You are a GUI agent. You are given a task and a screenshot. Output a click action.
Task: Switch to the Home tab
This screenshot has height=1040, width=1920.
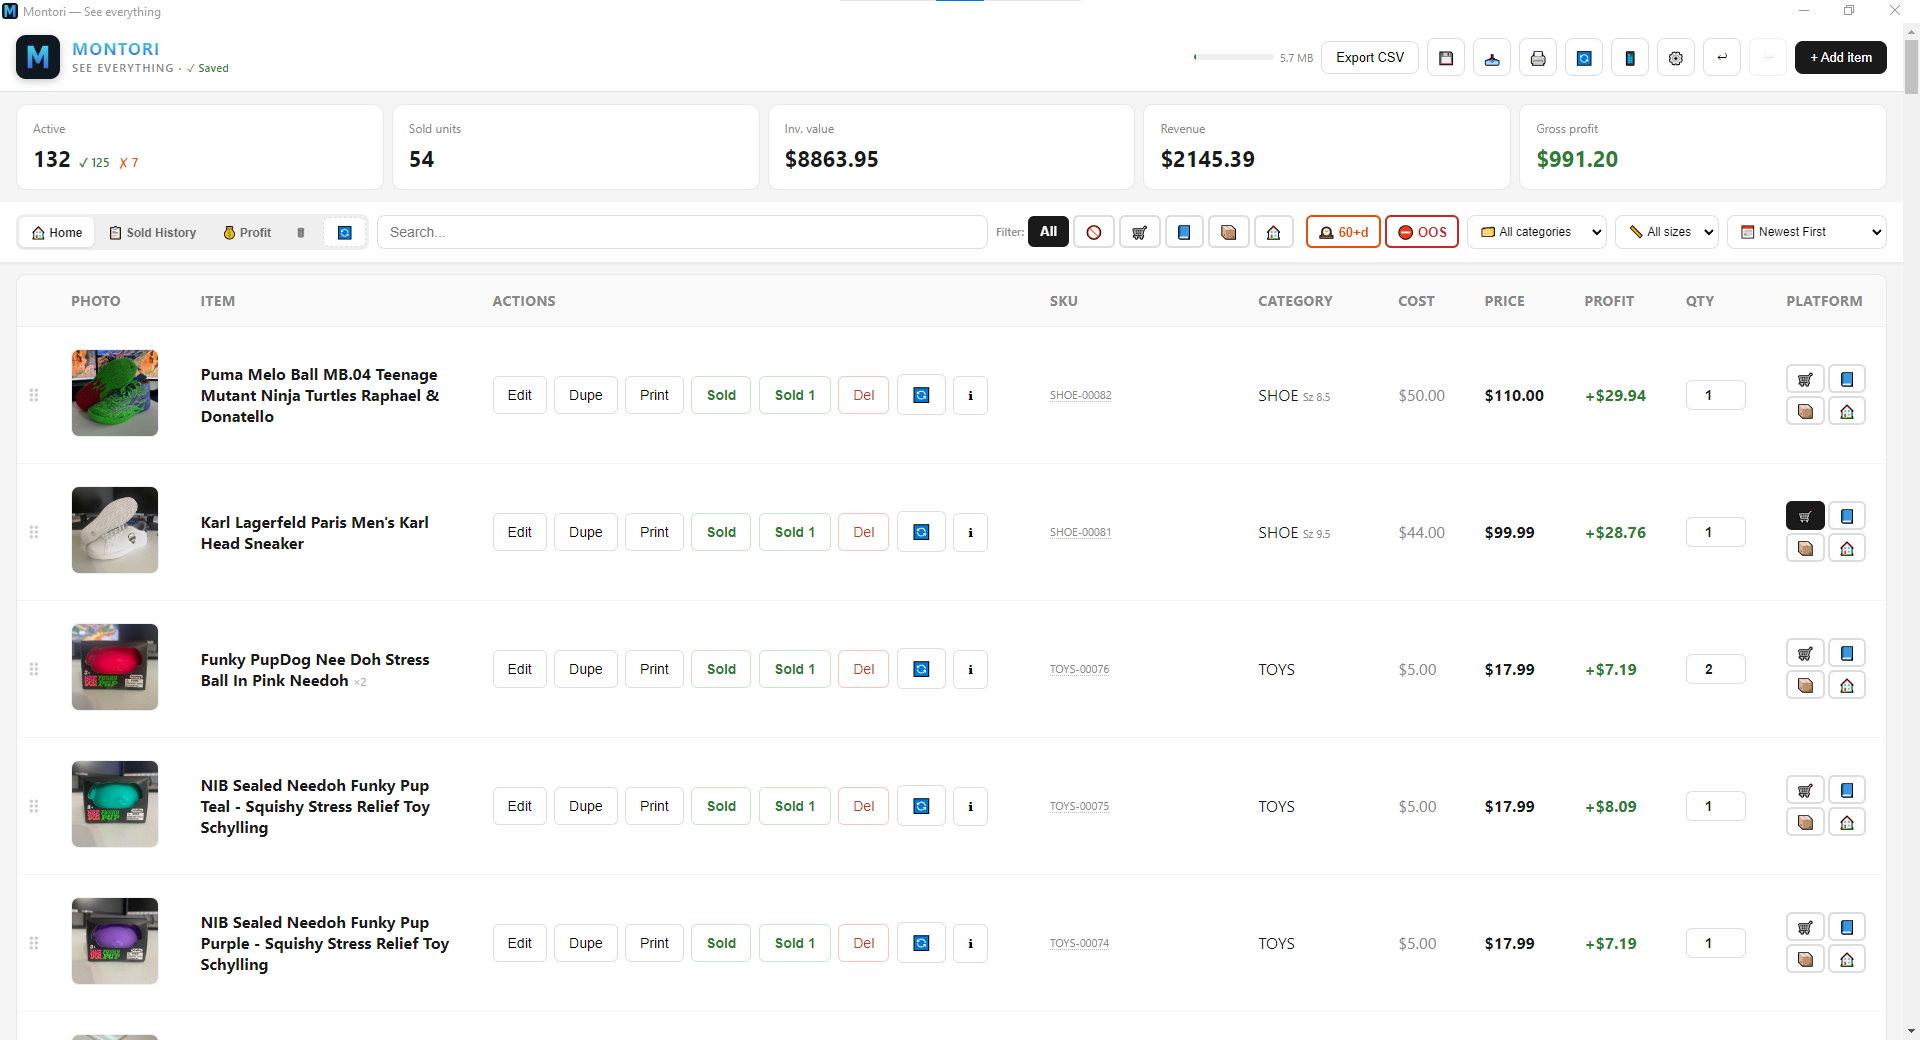coord(57,233)
